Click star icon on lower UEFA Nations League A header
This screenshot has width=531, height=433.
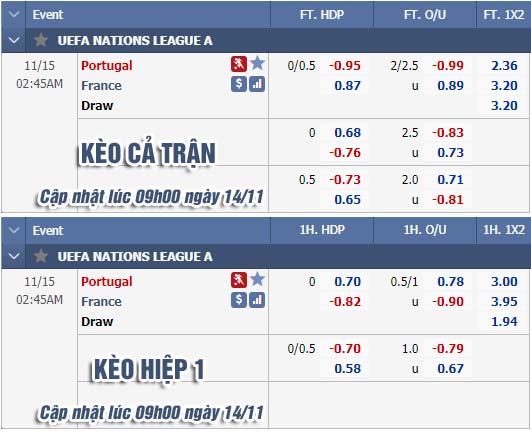(41, 256)
